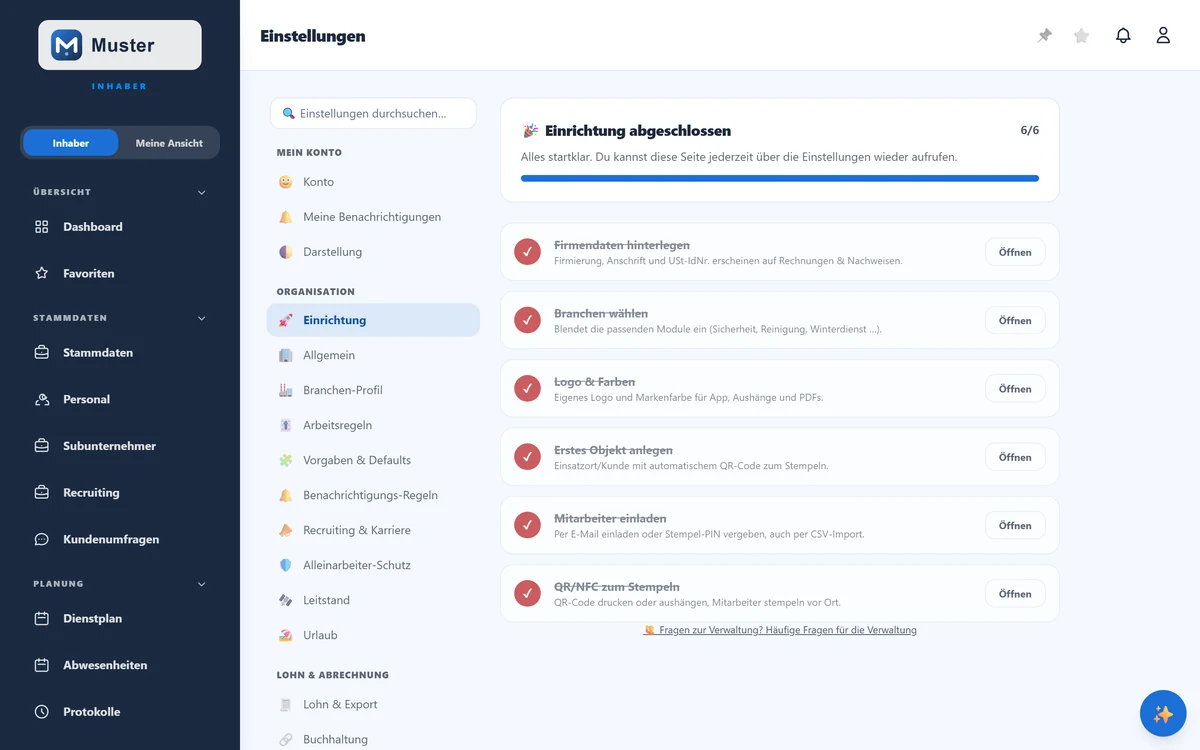The width and height of the screenshot is (1200, 750).
Task: Click the Urlaub beach icon
Action: (x=286, y=635)
